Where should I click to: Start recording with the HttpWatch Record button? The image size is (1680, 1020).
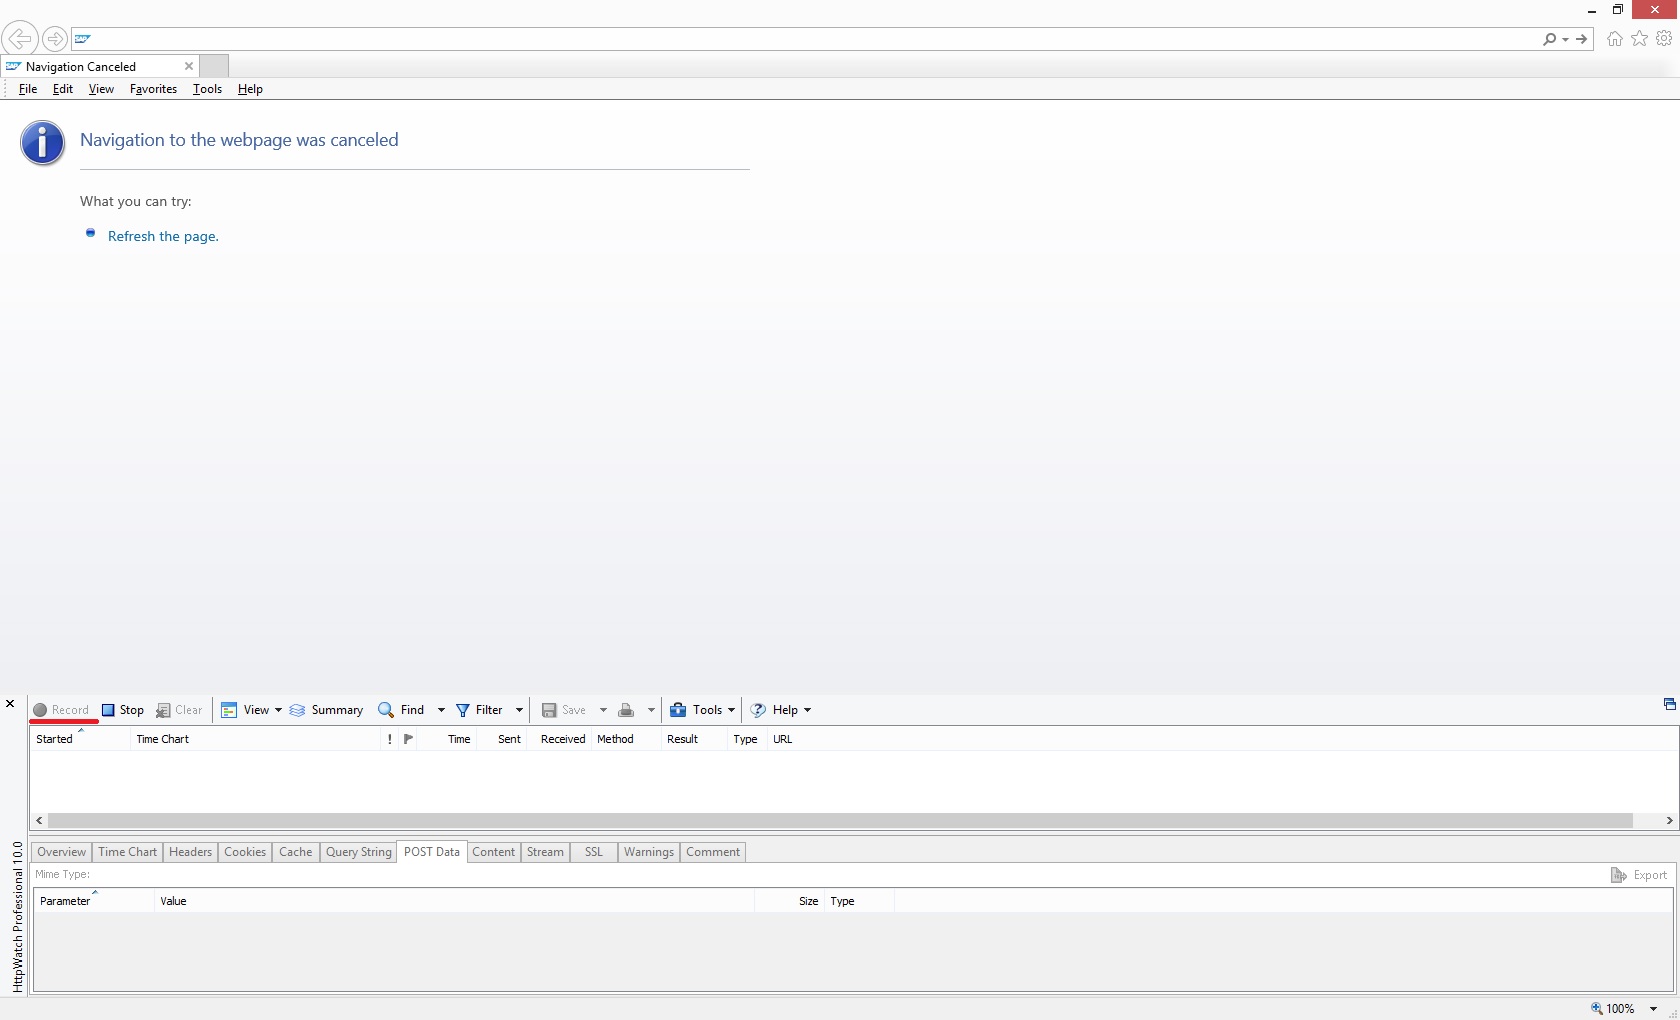tap(61, 710)
